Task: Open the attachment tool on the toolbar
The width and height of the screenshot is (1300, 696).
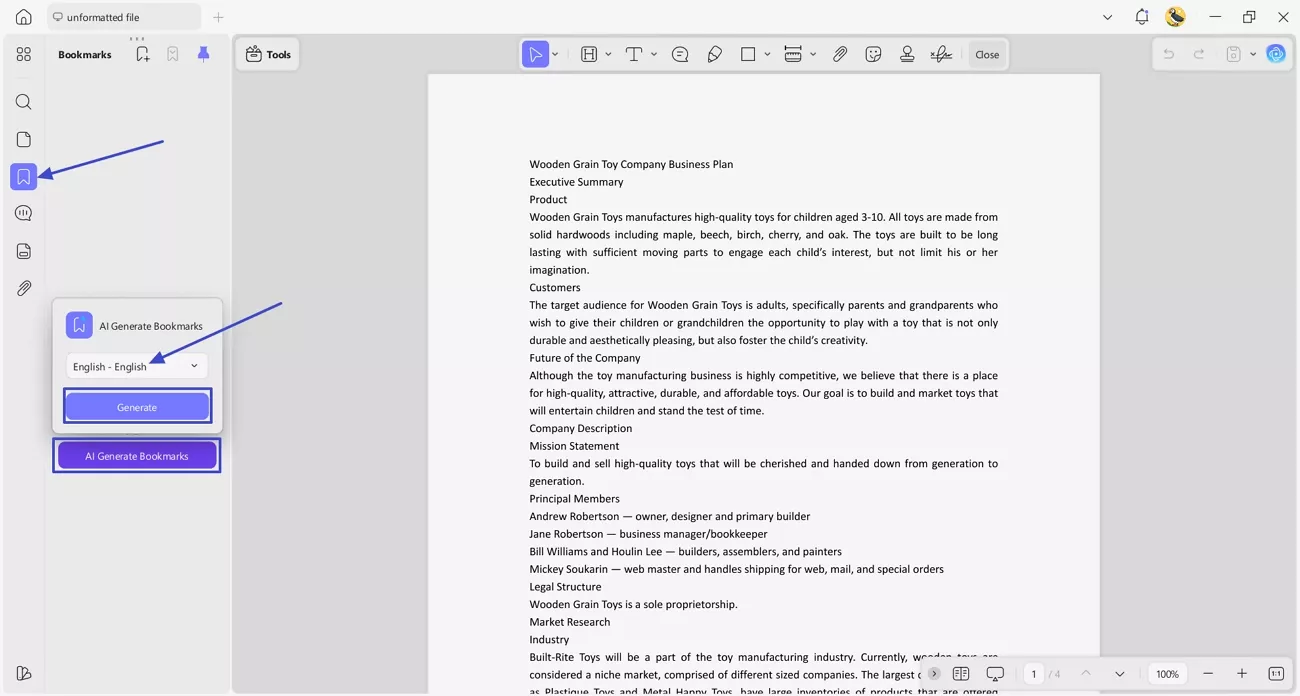Action: [x=840, y=53]
